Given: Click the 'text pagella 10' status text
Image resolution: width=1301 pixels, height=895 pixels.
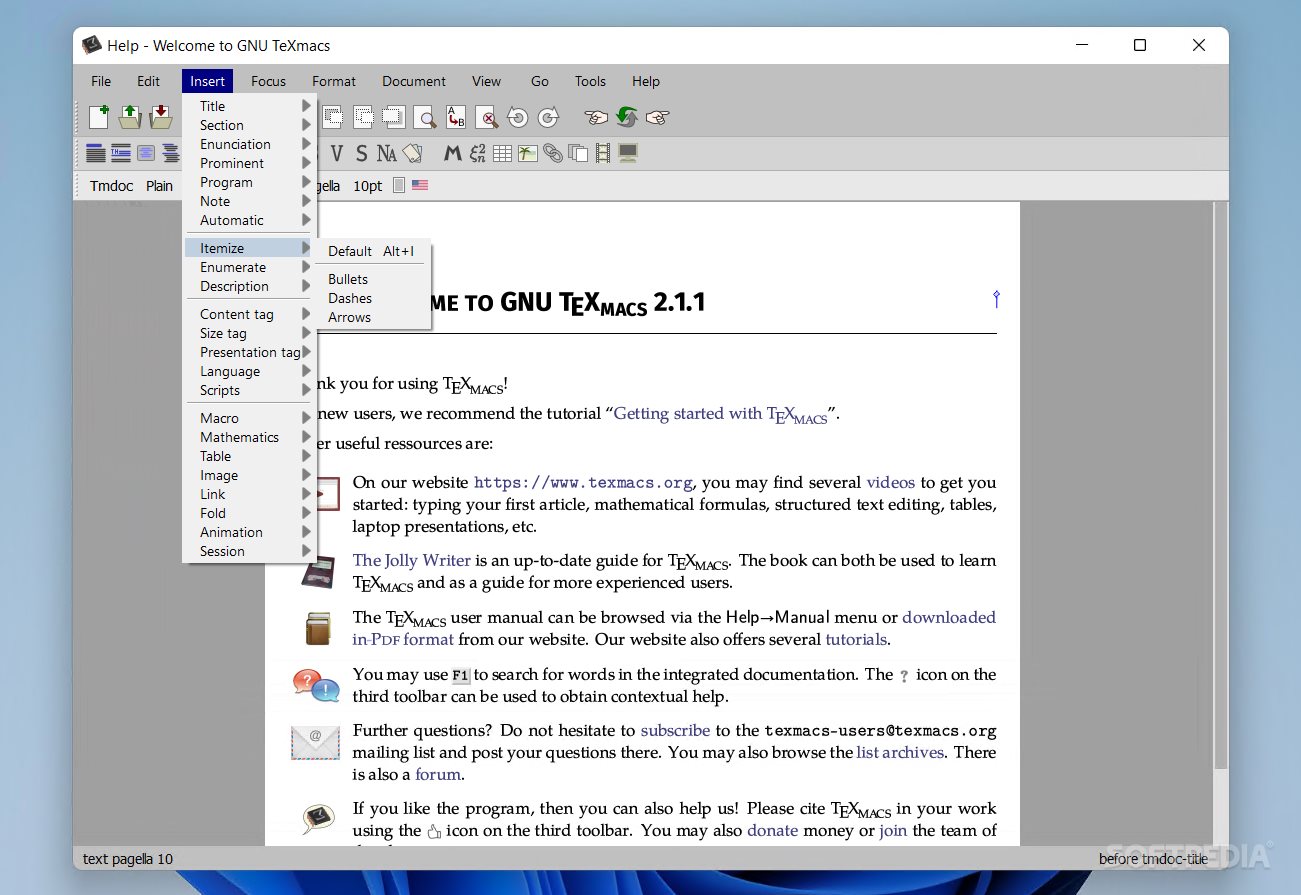Looking at the screenshot, I should (128, 859).
